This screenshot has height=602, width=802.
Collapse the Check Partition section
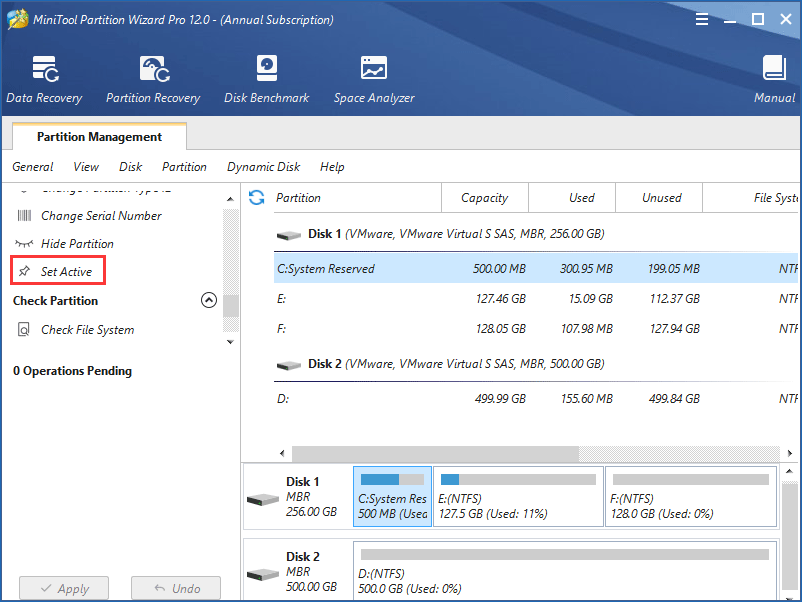pos(209,300)
